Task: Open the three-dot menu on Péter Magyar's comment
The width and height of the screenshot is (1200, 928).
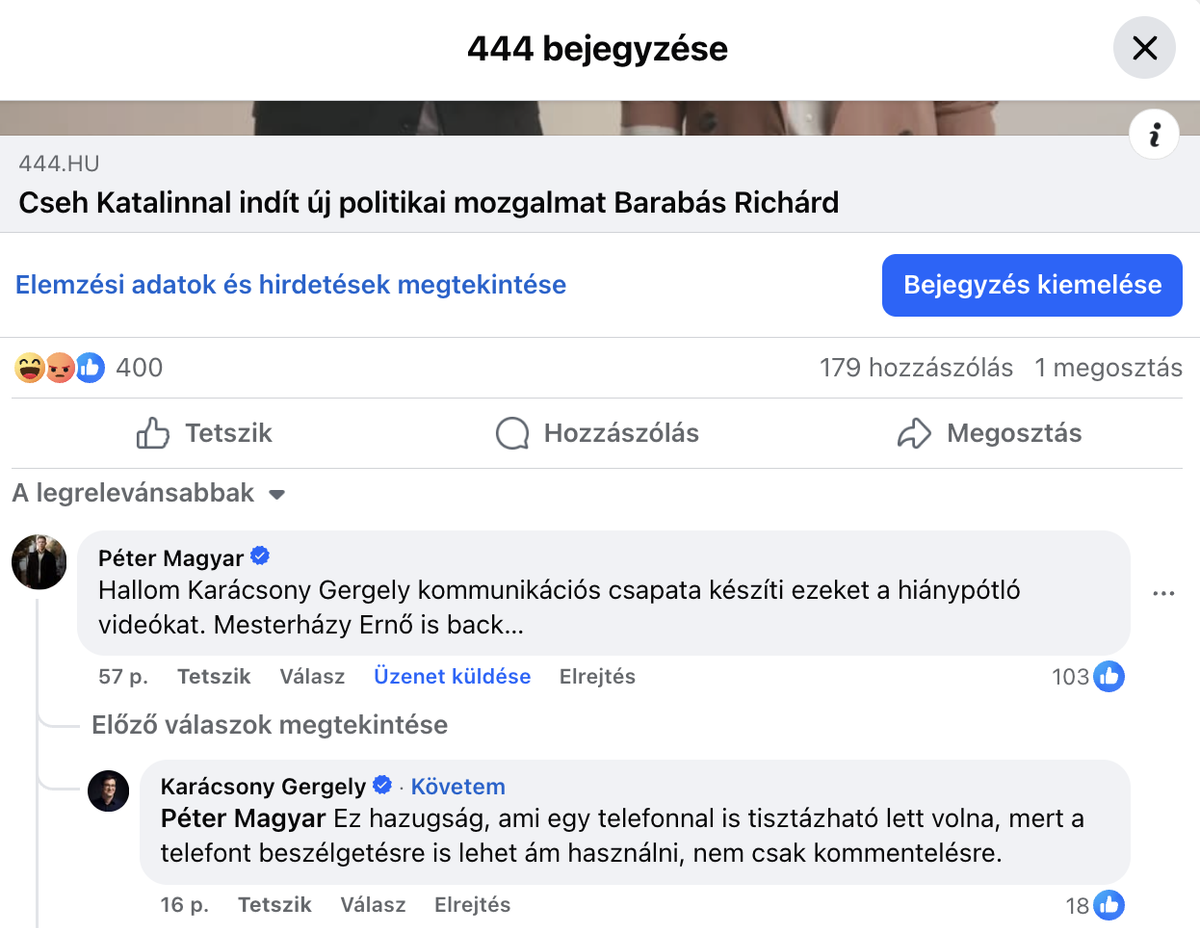Action: [x=1163, y=593]
